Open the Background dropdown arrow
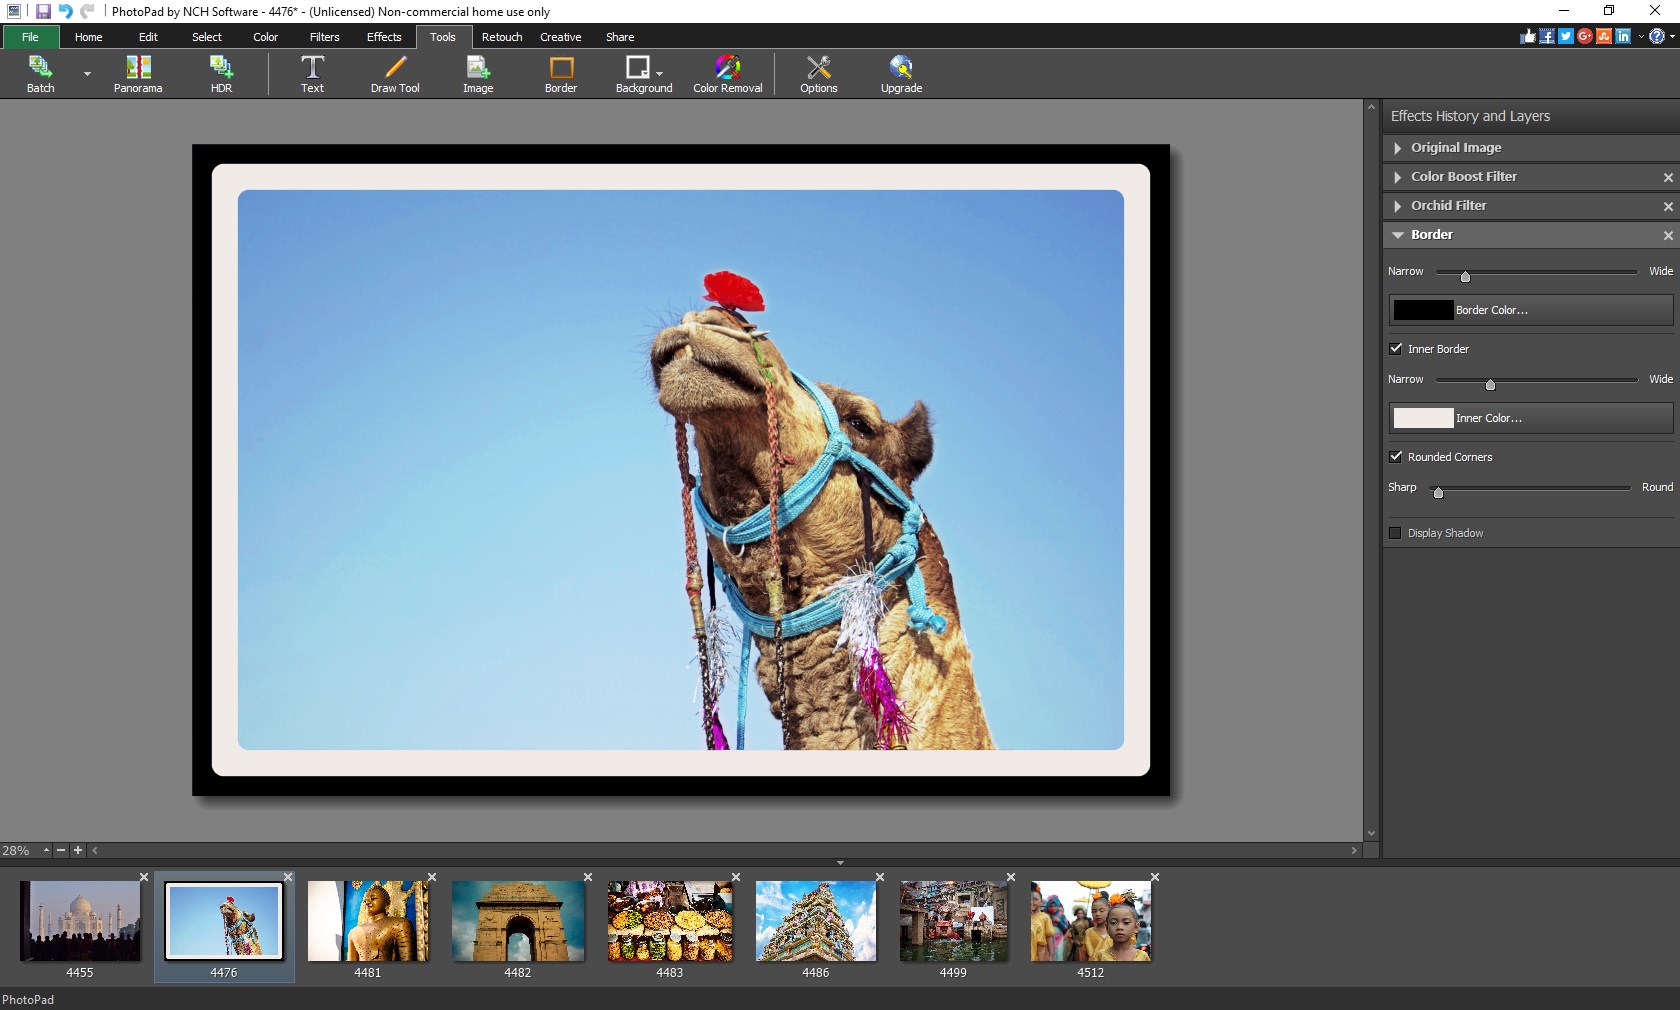1680x1010 pixels. click(661, 74)
